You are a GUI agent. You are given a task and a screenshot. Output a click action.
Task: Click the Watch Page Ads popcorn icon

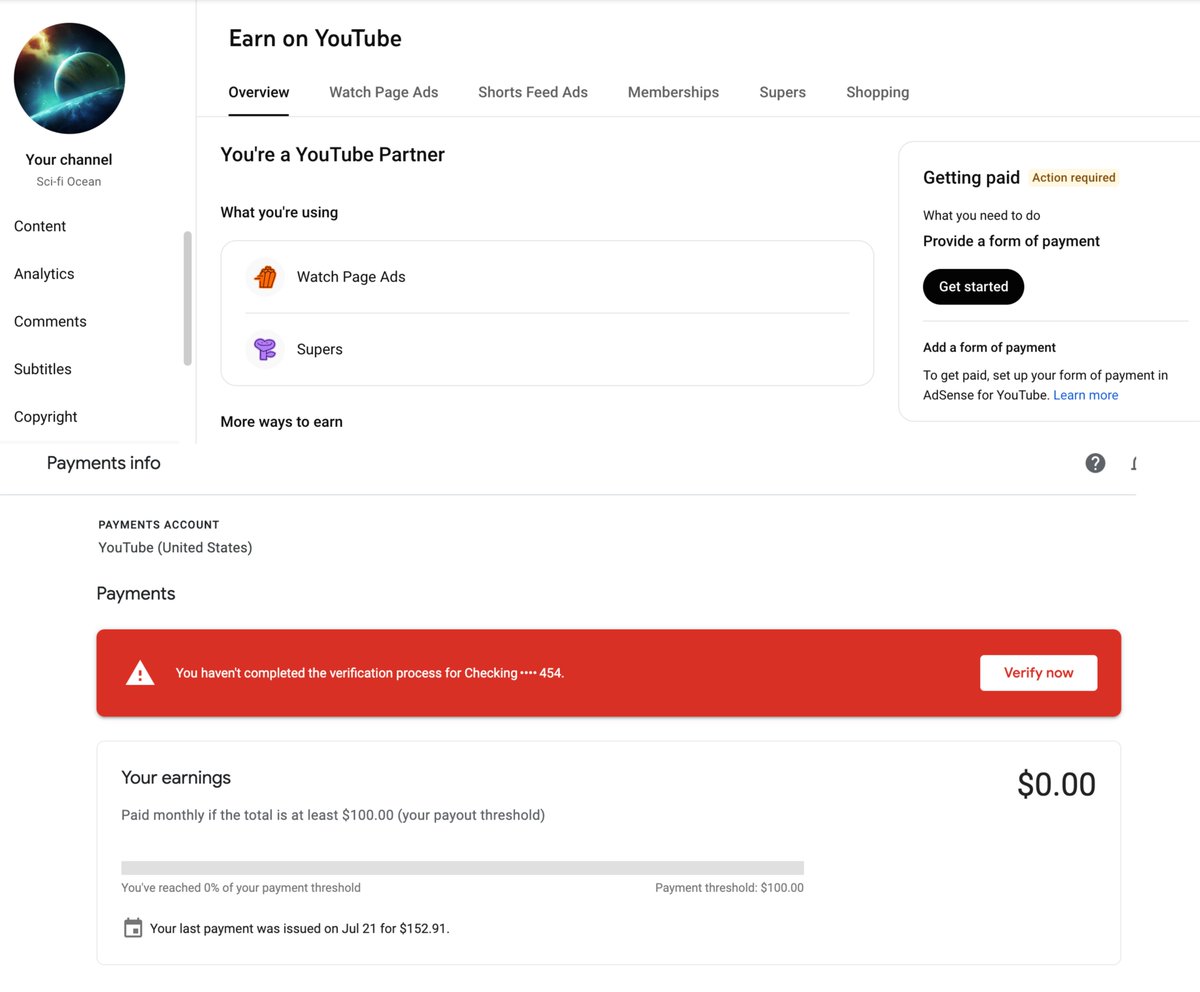(x=265, y=277)
